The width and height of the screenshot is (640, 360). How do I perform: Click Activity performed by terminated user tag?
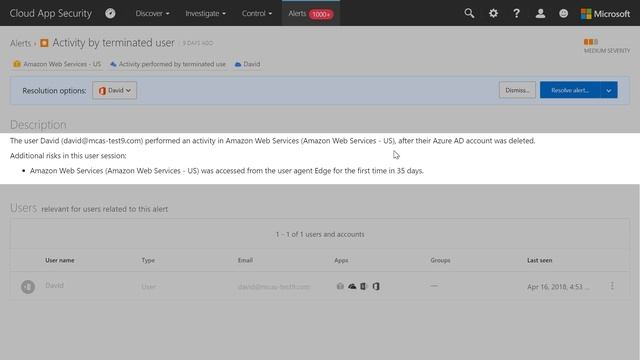(x=172, y=64)
